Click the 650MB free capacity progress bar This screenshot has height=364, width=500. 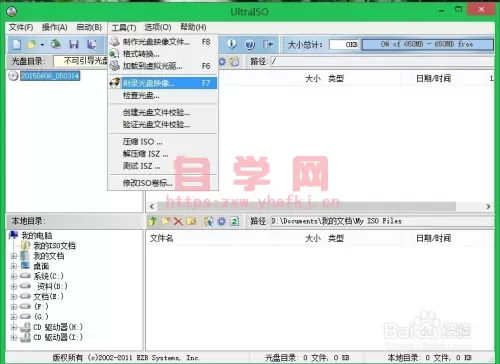(427, 44)
